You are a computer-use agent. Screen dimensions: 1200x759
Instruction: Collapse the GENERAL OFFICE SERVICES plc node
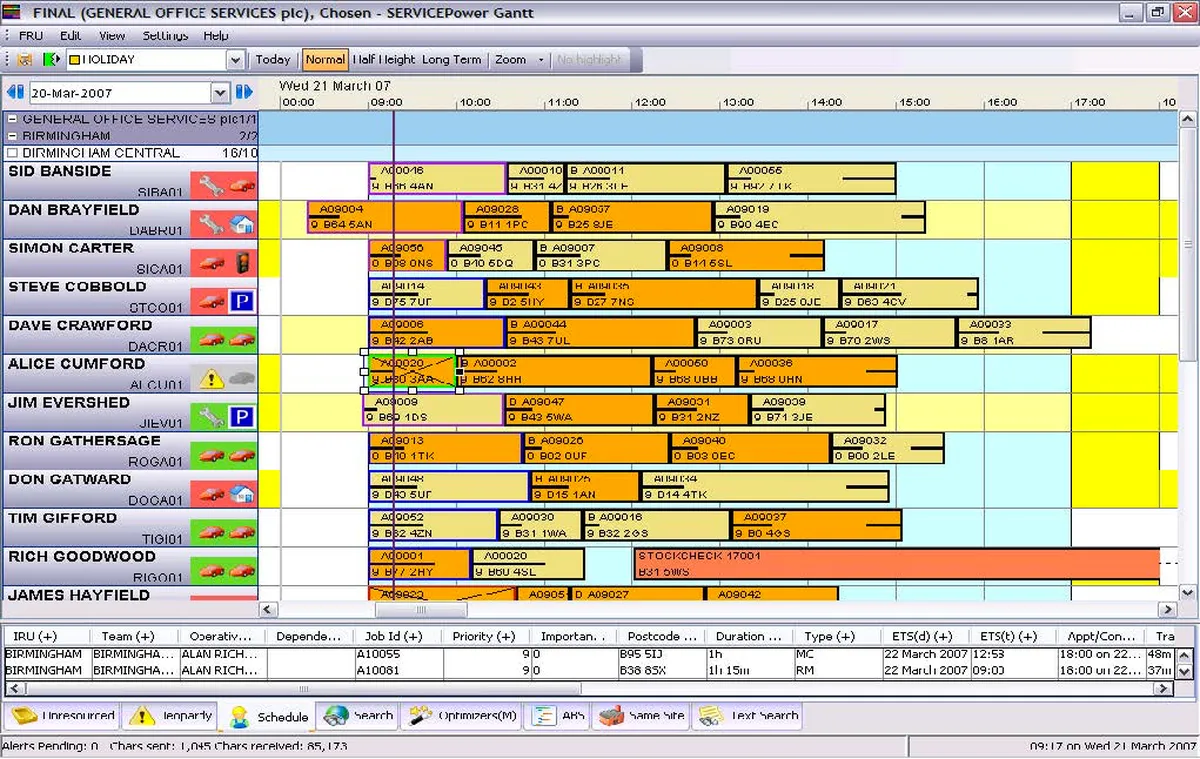pos(13,119)
